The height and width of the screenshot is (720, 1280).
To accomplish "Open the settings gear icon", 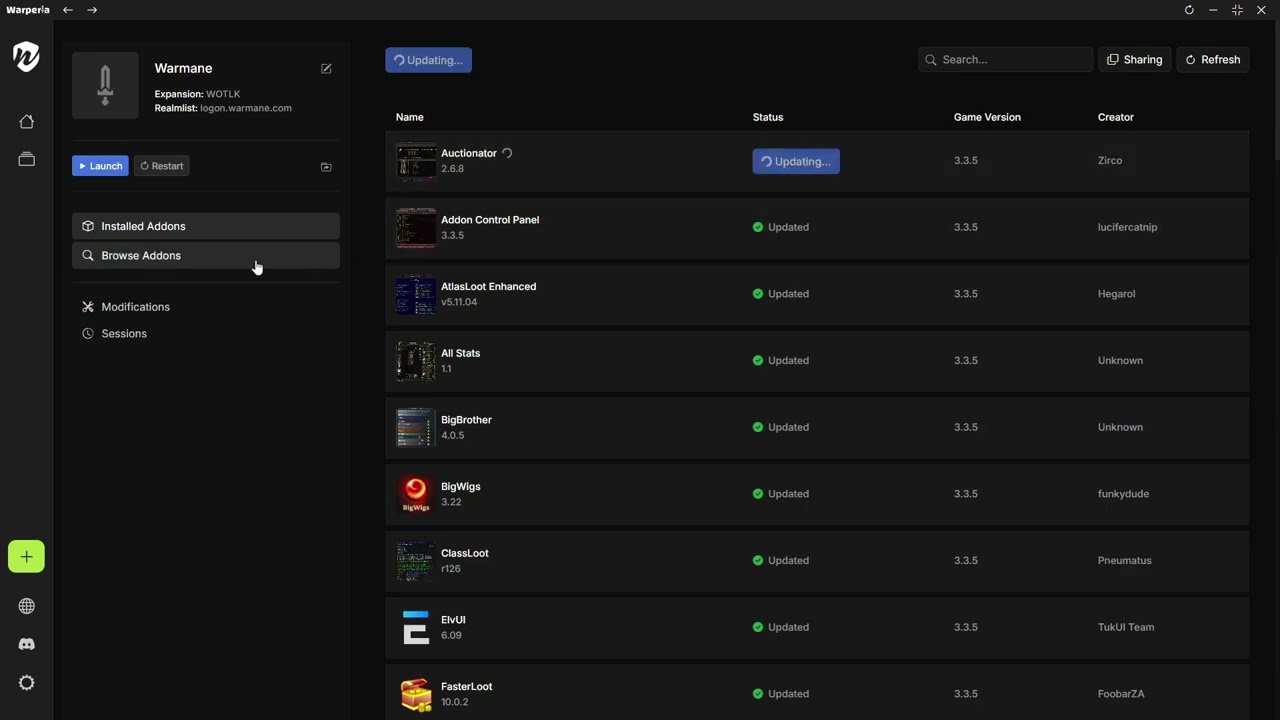I will [x=26, y=683].
